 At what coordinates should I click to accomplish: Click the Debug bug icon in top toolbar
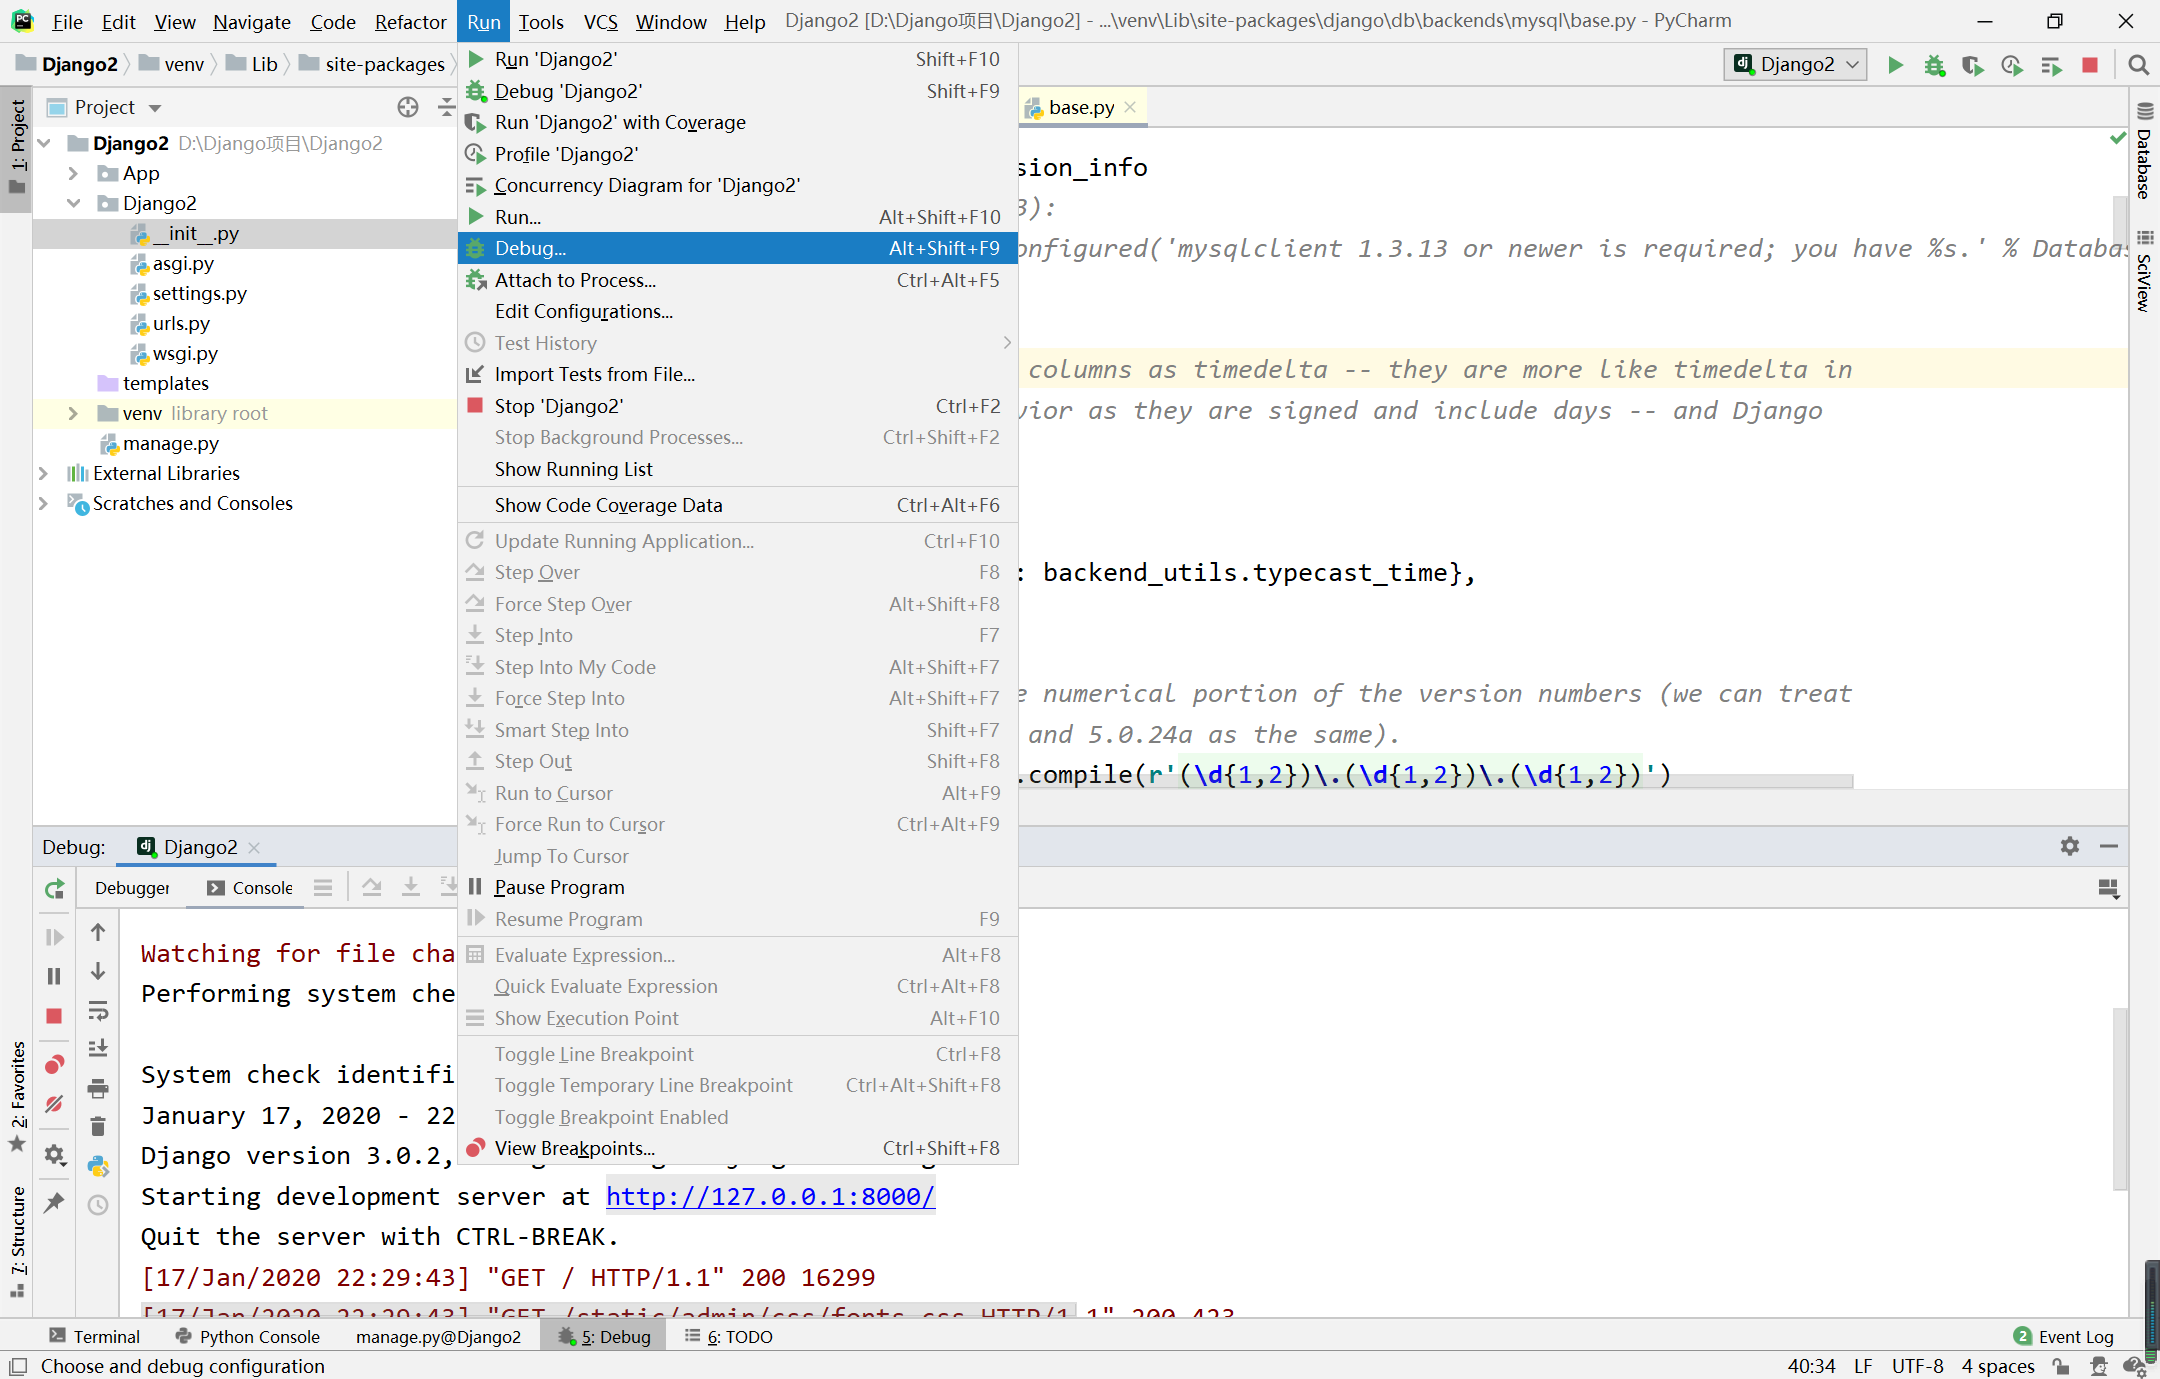(1934, 65)
